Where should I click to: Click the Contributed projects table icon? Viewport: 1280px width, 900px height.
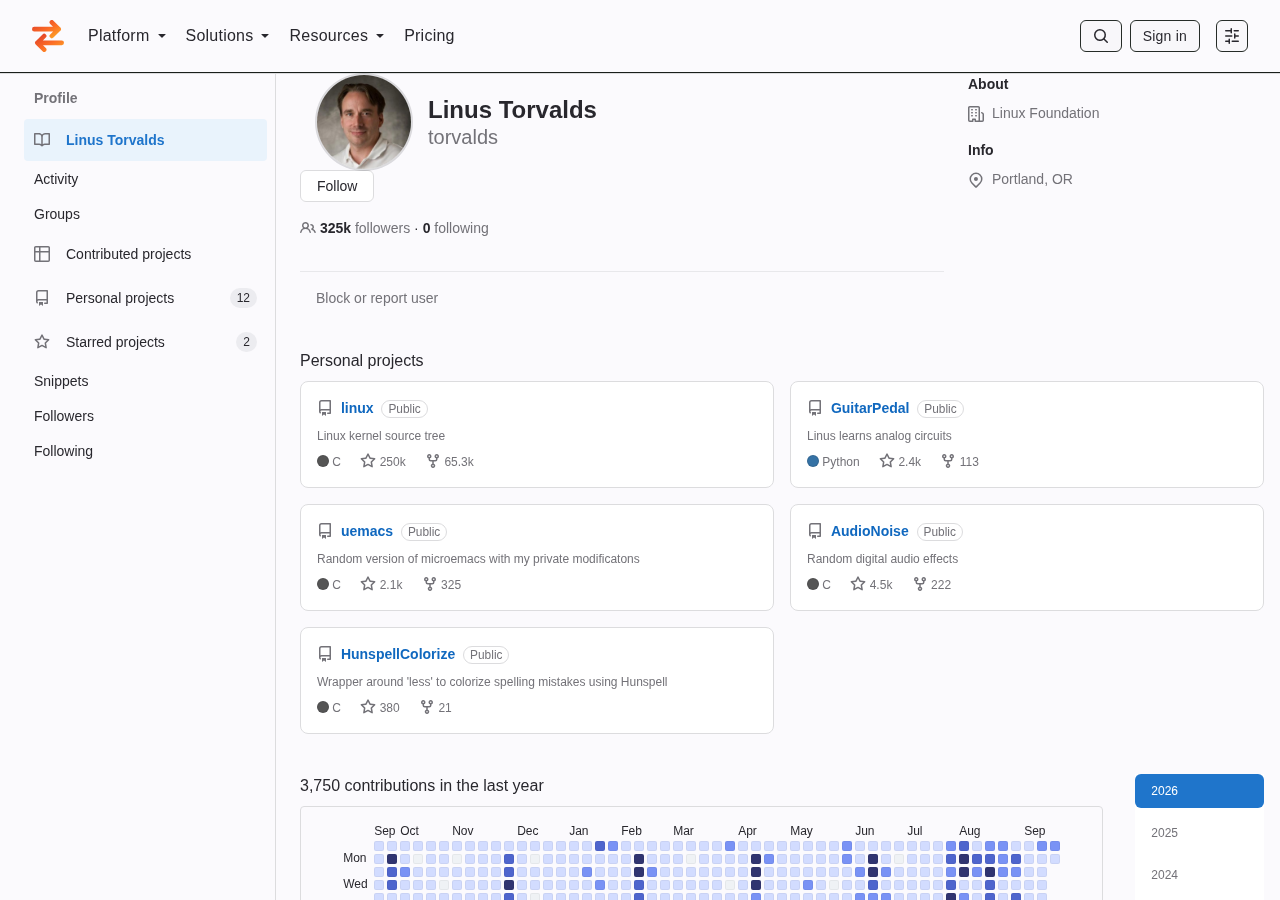point(42,254)
